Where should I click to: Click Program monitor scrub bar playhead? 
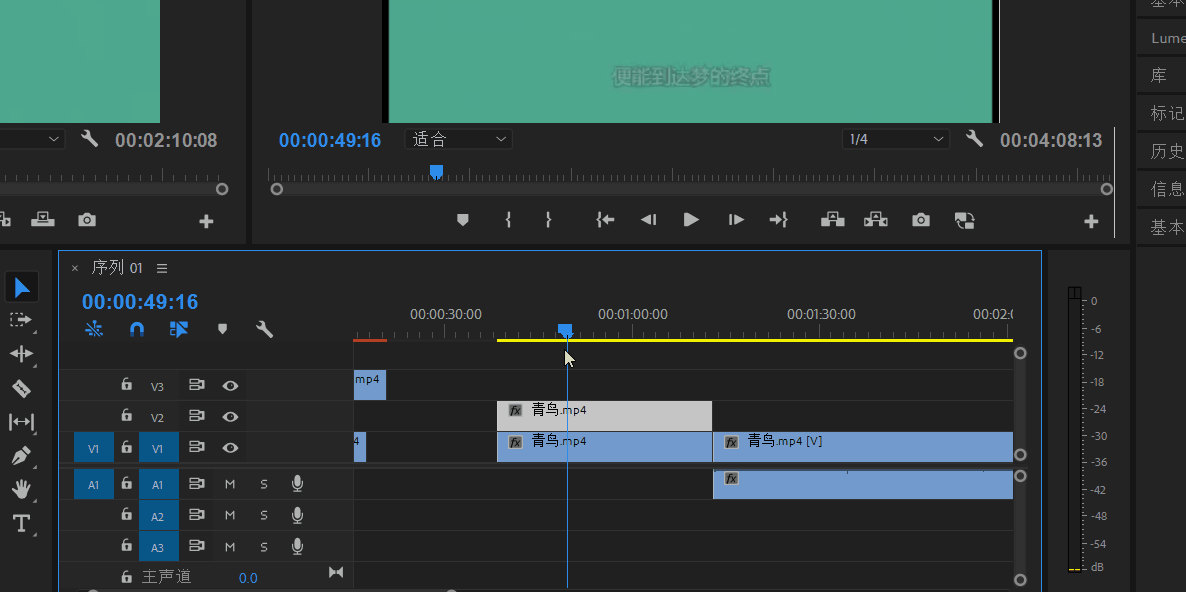click(x=436, y=172)
